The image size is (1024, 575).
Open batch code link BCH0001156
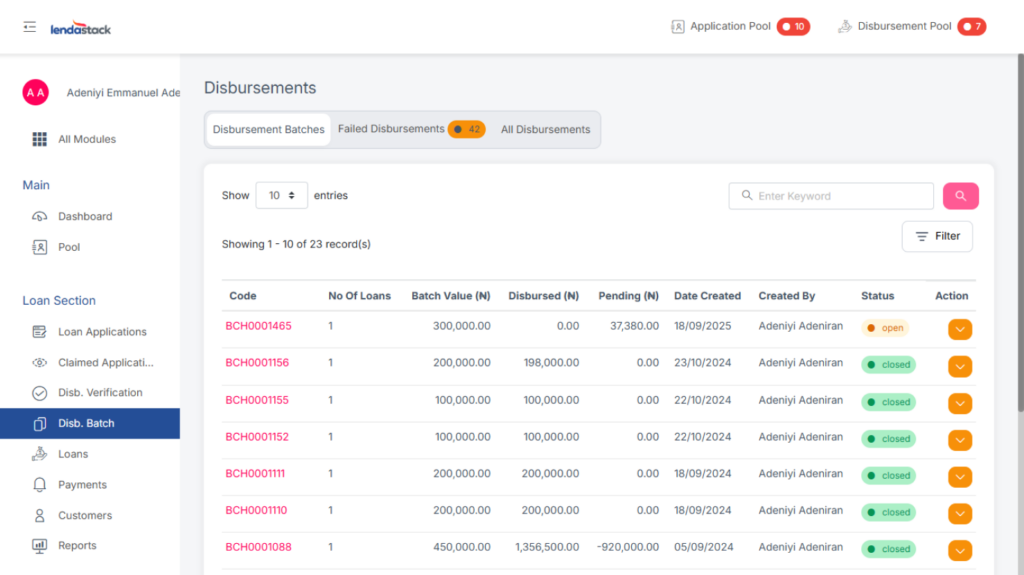(x=257, y=363)
